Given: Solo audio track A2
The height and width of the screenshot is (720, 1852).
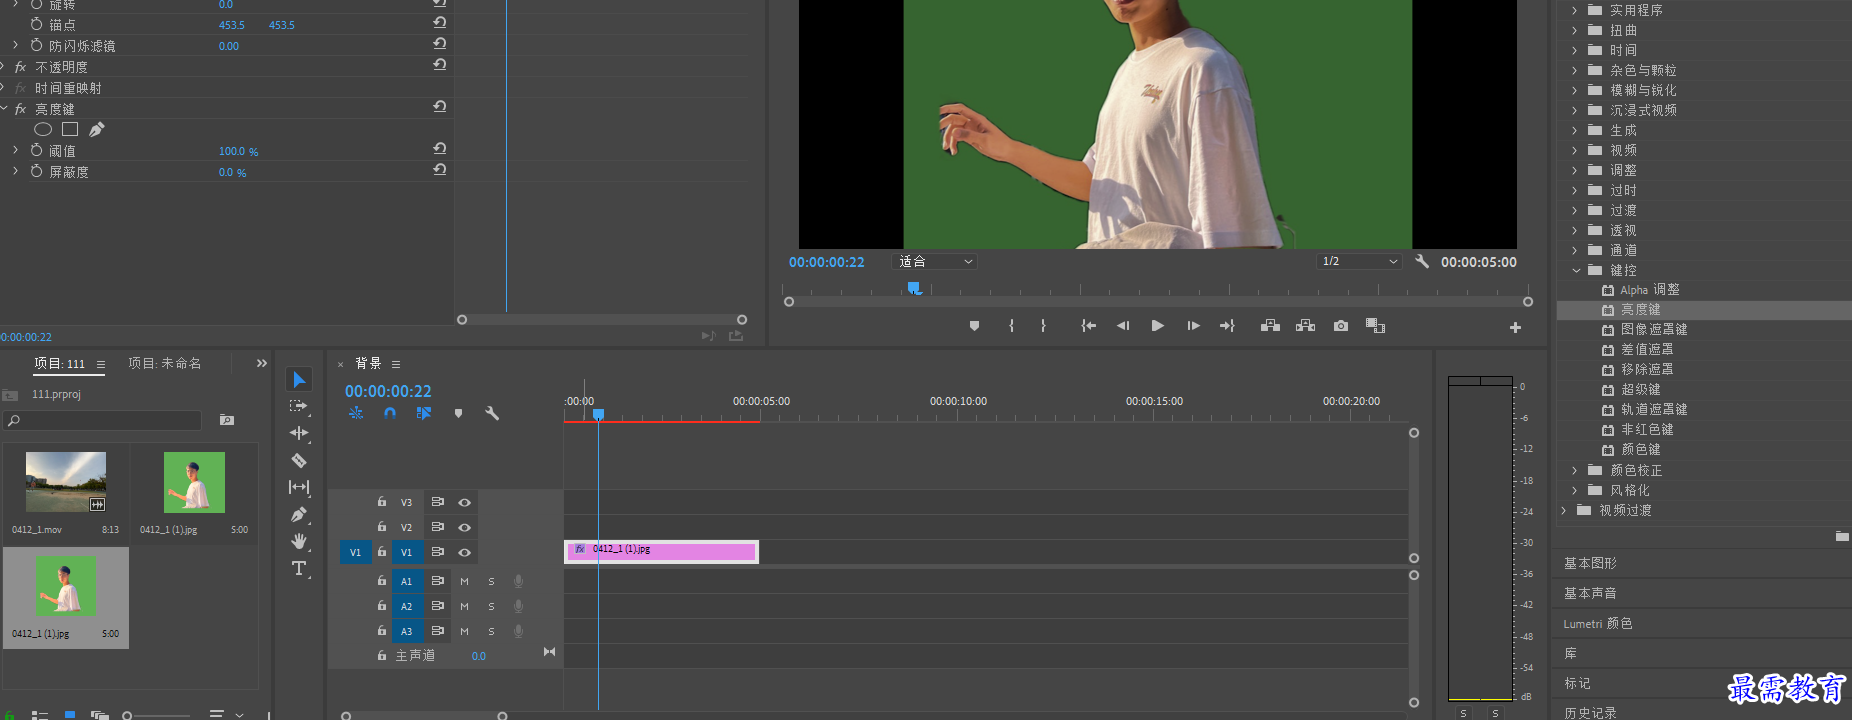Looking at the screenshot, I should 491,606.
